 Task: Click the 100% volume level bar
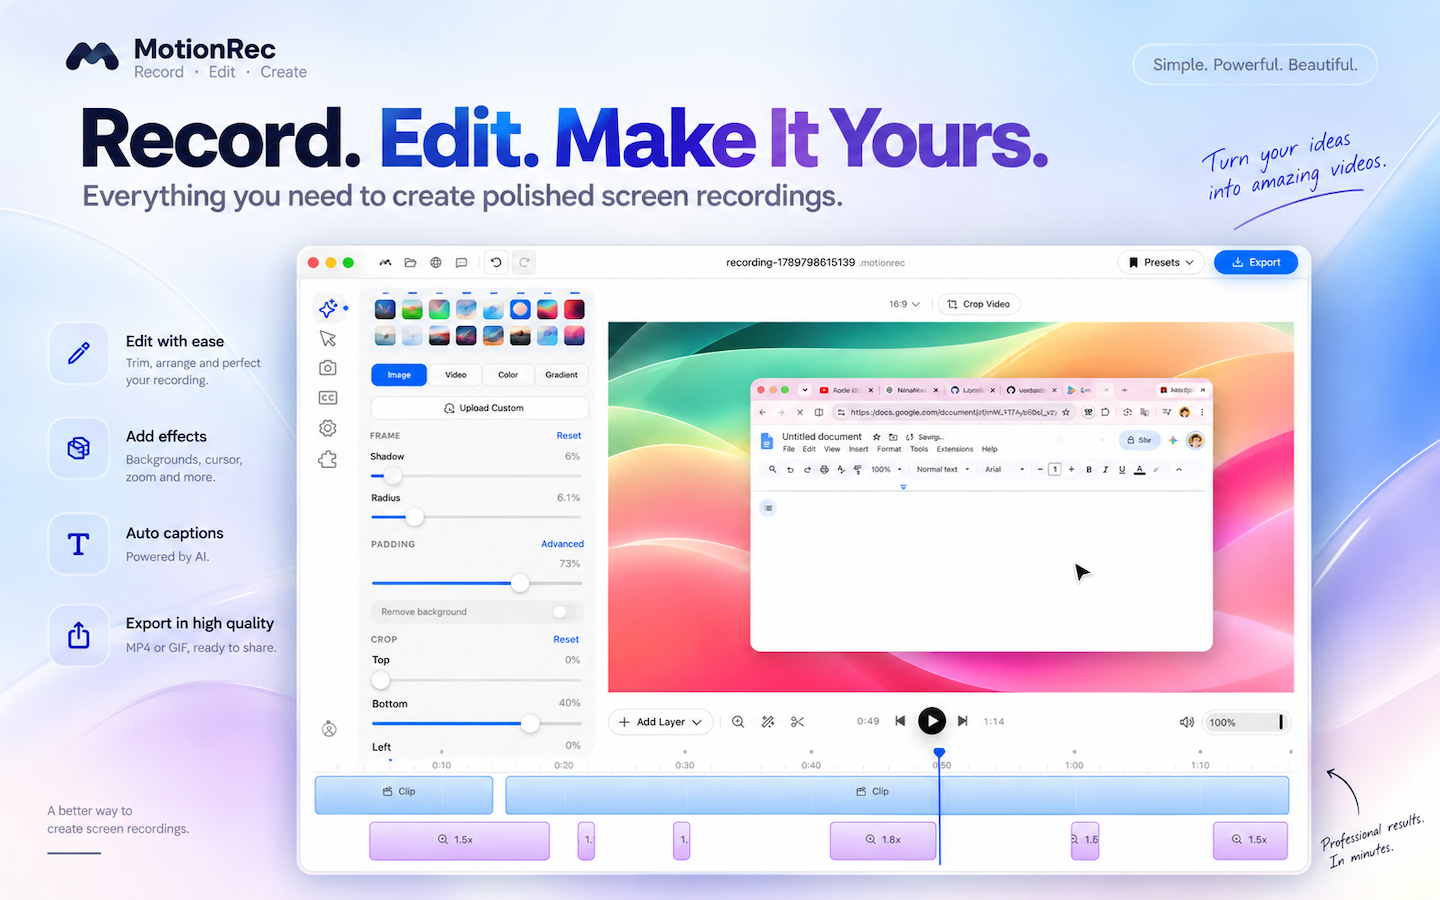[x=1246, y=722]
